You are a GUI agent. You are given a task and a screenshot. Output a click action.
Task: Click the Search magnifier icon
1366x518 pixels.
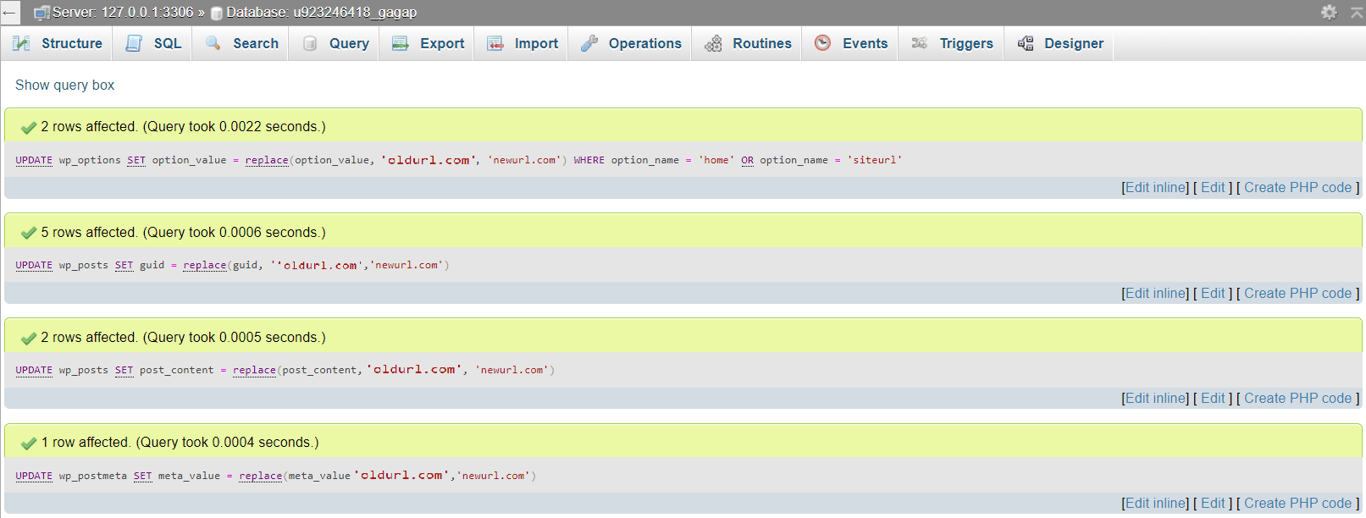[213, 44]
